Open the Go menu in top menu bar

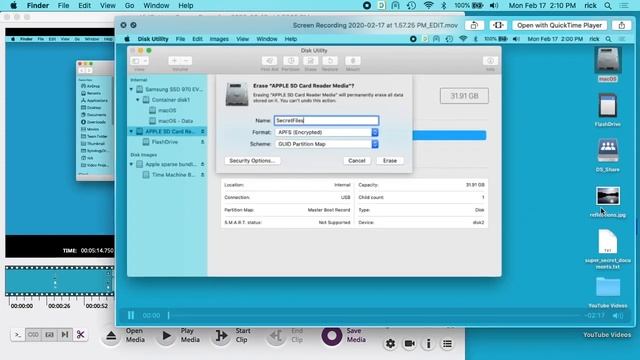129,6
